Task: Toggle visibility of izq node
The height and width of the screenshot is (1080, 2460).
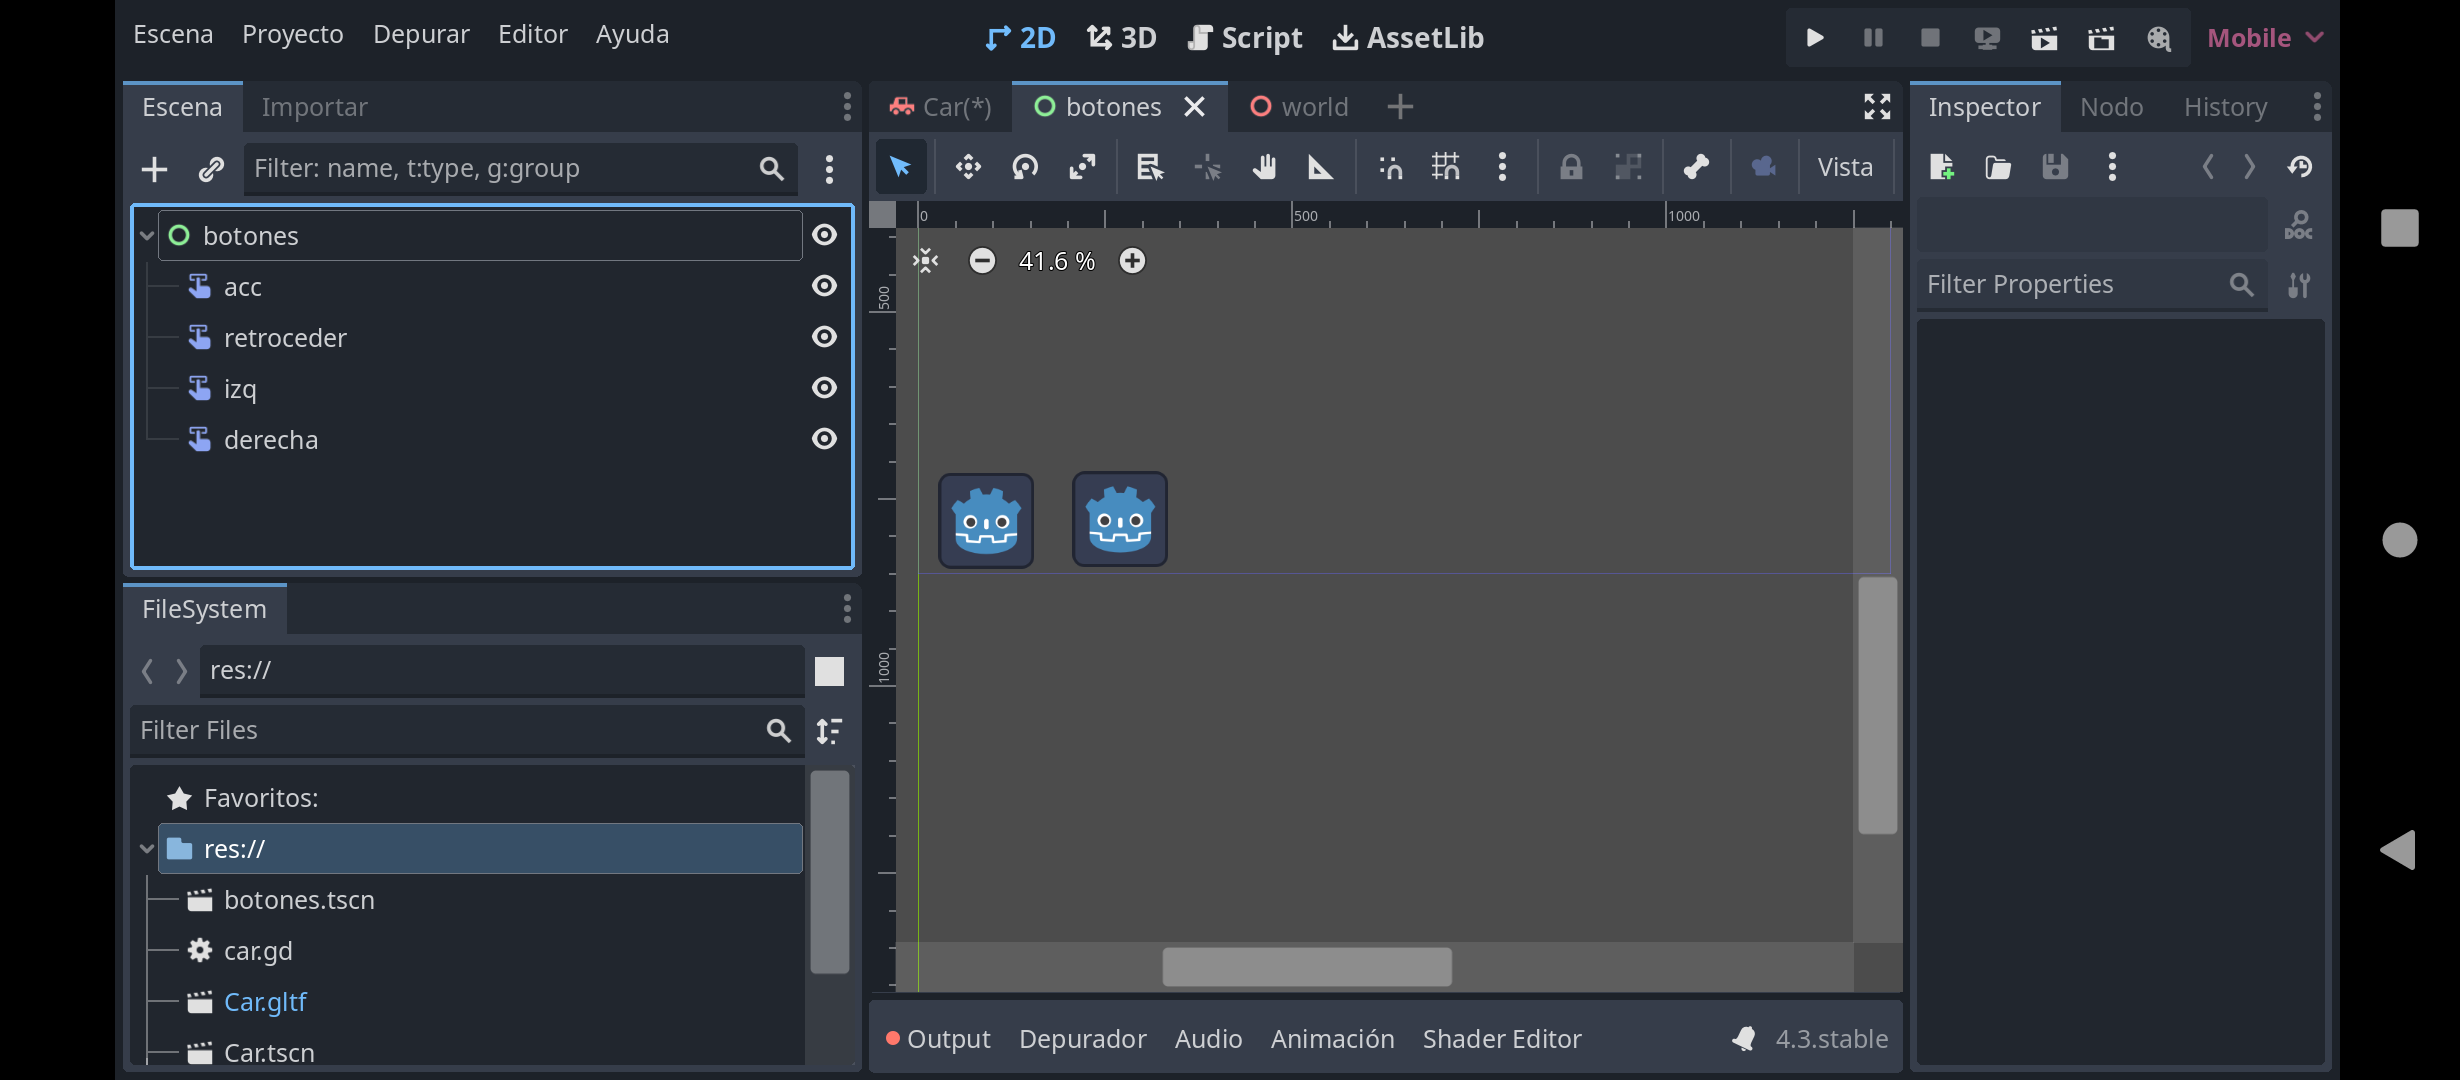Action: [x=824, y=388]
